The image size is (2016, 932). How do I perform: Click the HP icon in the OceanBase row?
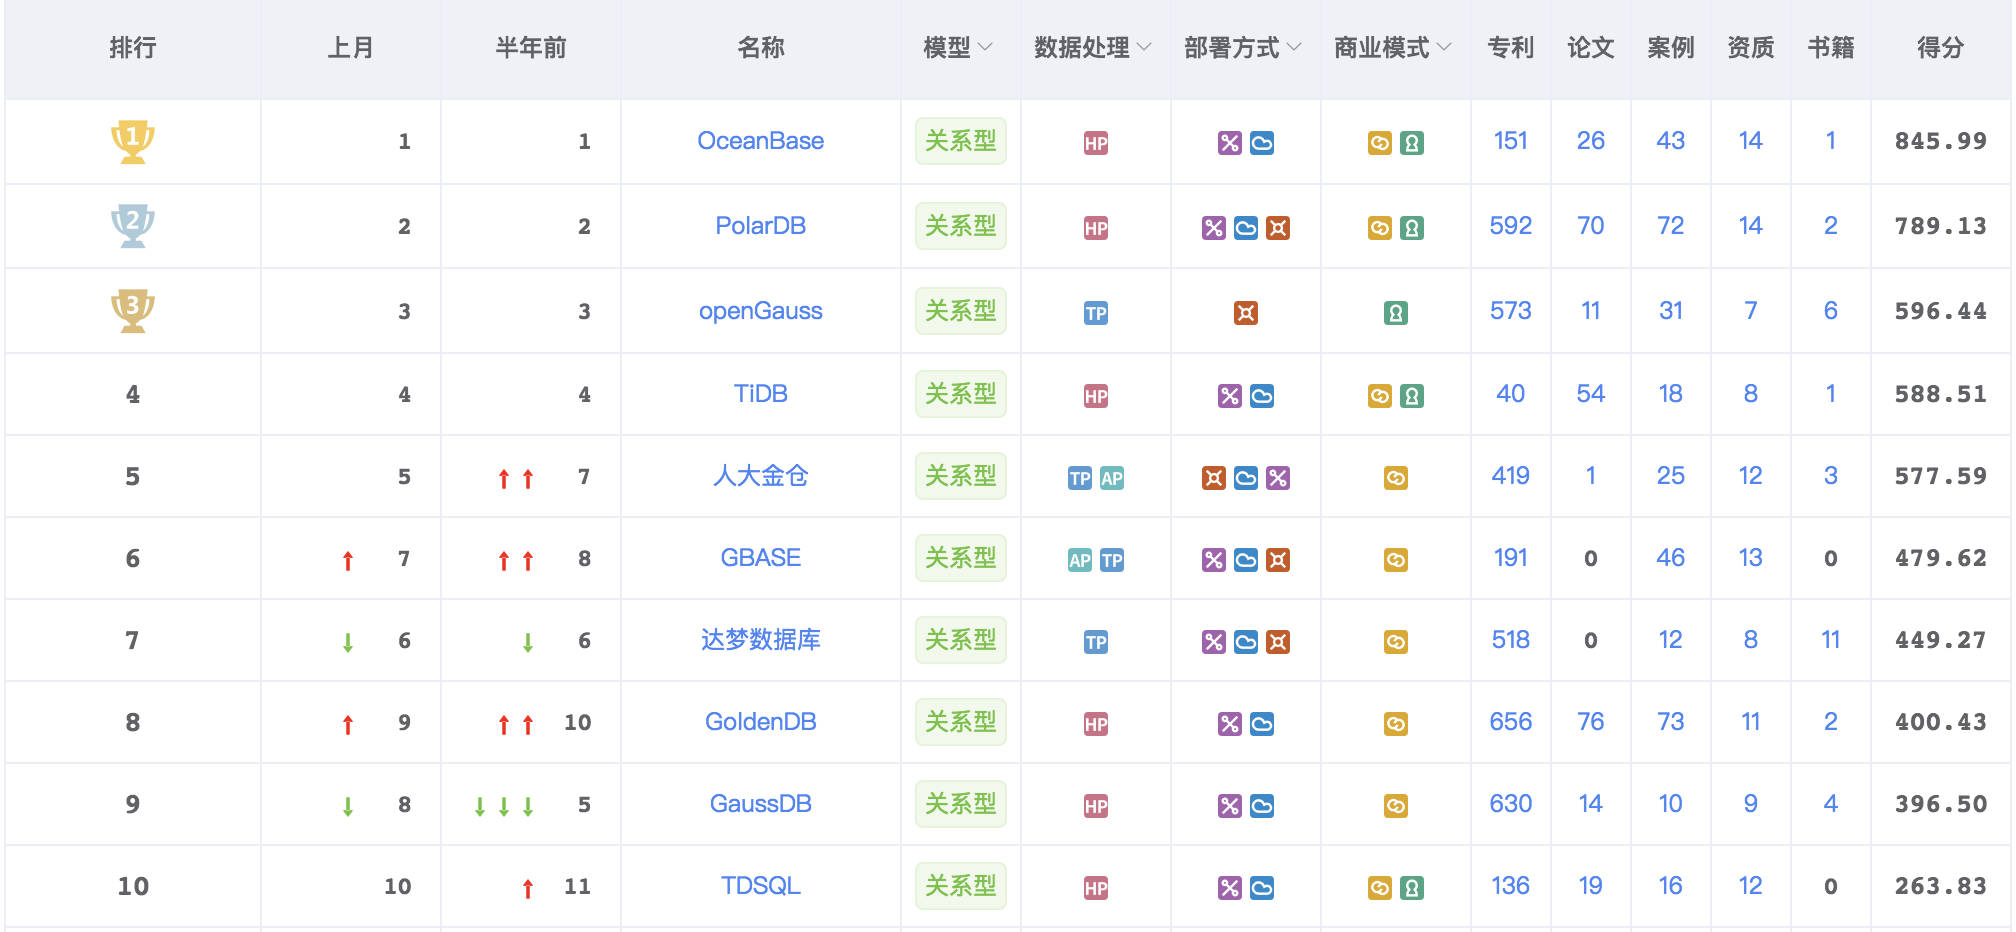pos(1096,143)
